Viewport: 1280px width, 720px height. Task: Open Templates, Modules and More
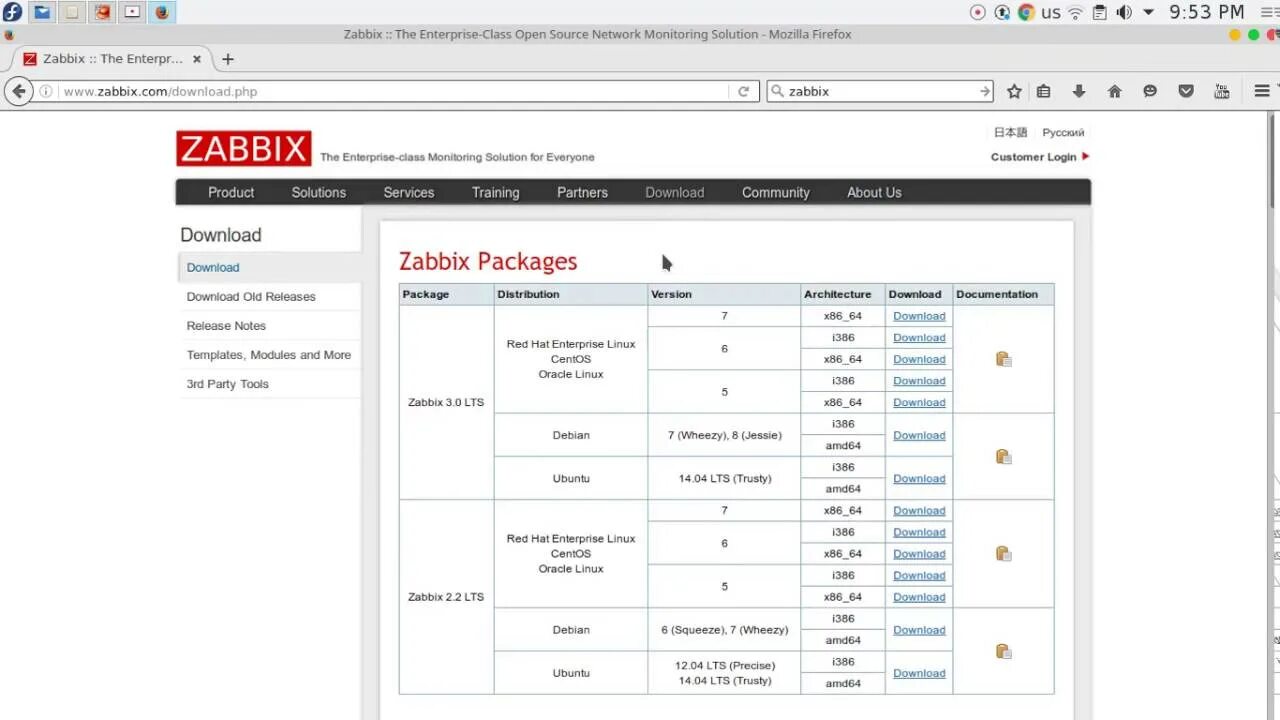click(269, 354)
